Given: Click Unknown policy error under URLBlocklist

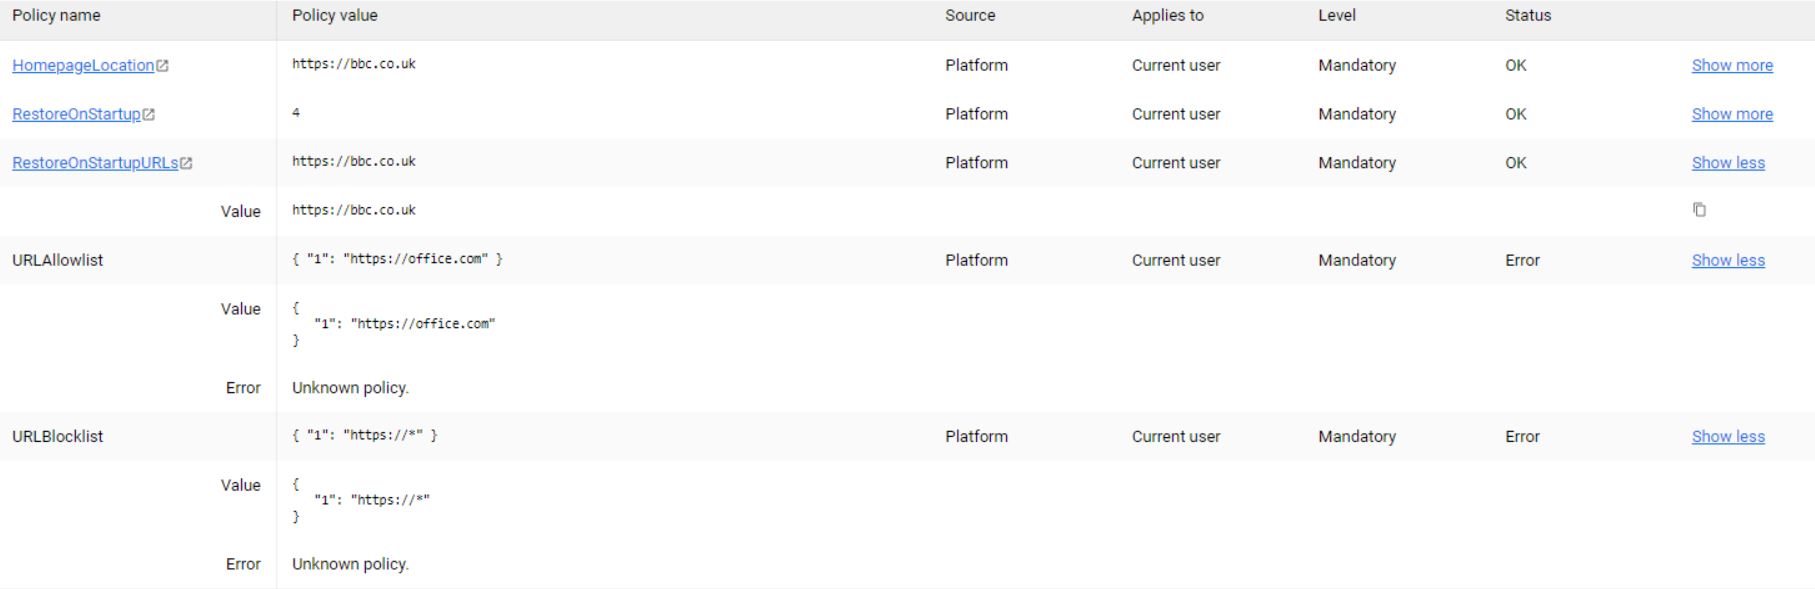Looking at the screenshot, I should coord(350,564).
